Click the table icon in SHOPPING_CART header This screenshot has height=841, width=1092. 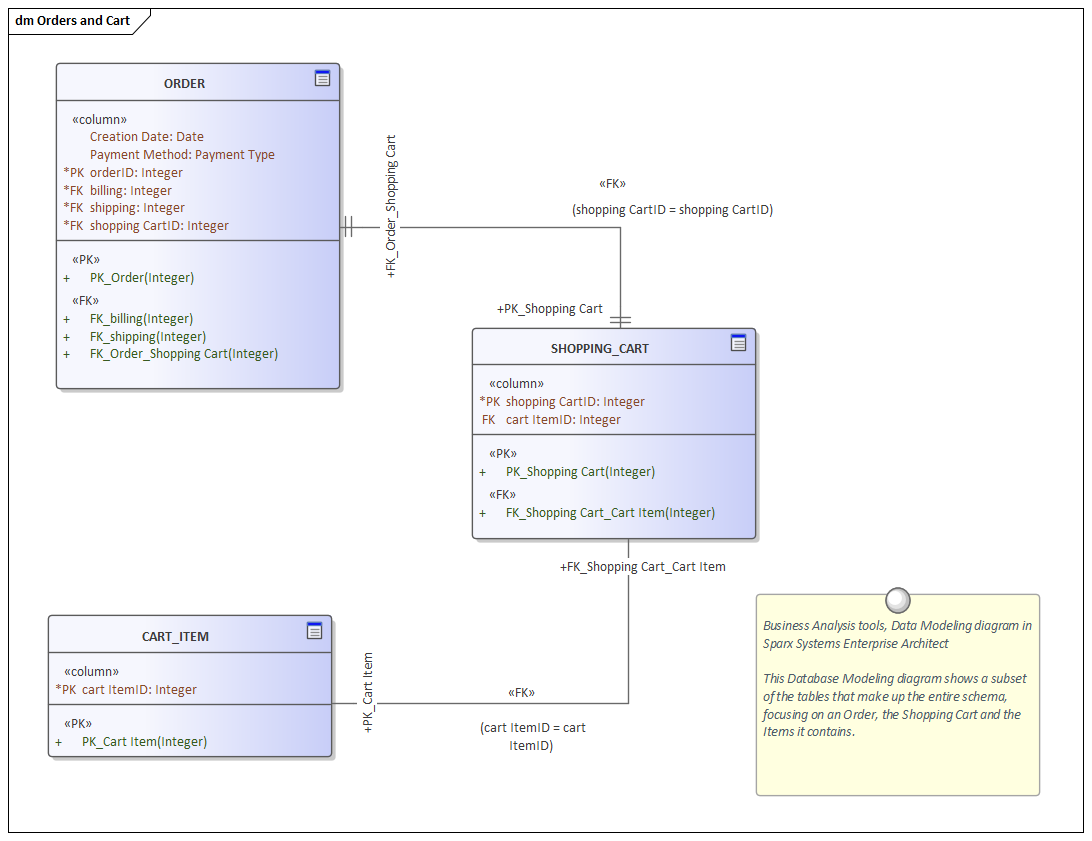click(x=739, y=343)
